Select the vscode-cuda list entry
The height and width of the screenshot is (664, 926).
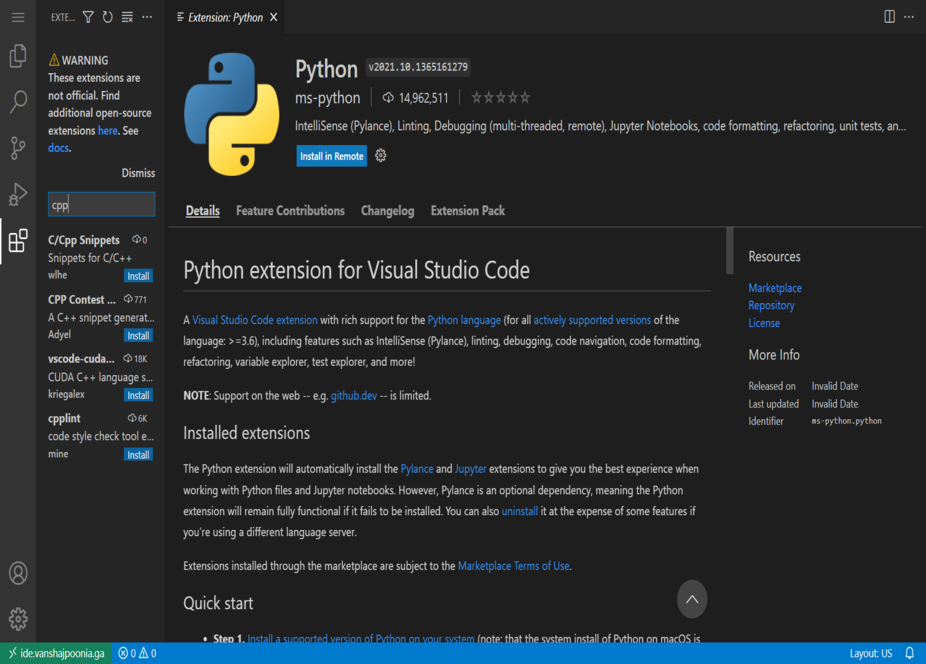(x=100, y=377)
